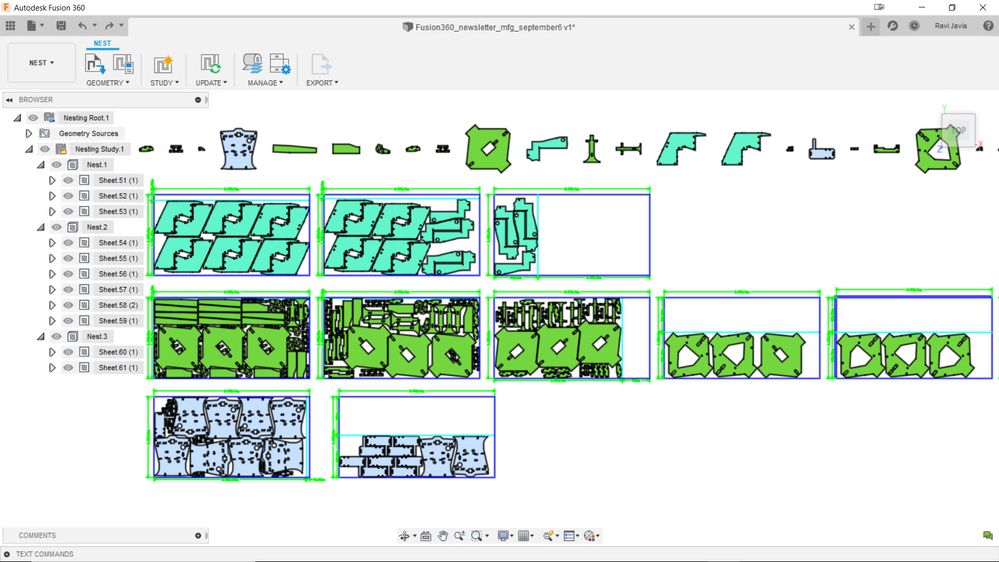
Task: Open the extensions icon near the clock
Action: click(x=893, y=25)
